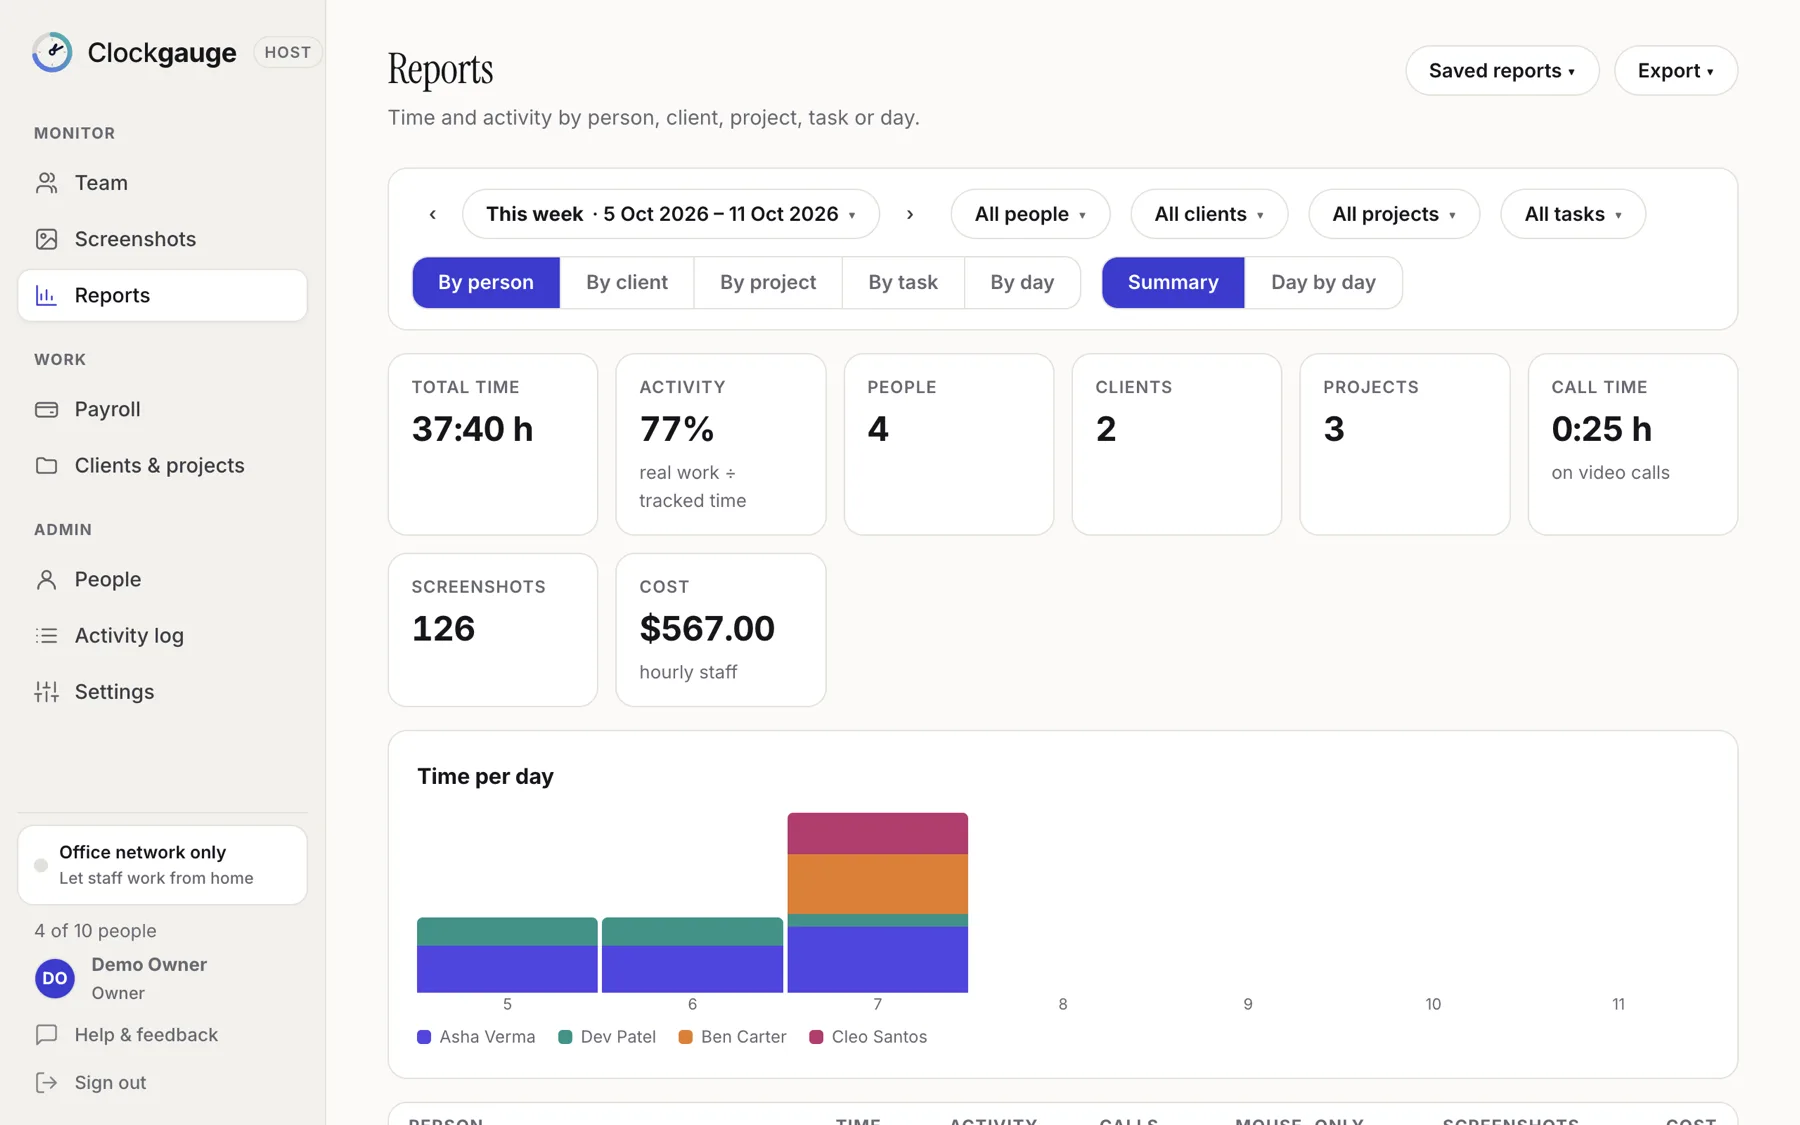Open Clients & projects folder icon
This screenshot has height=1125, width=1800.
click(46, 465)
